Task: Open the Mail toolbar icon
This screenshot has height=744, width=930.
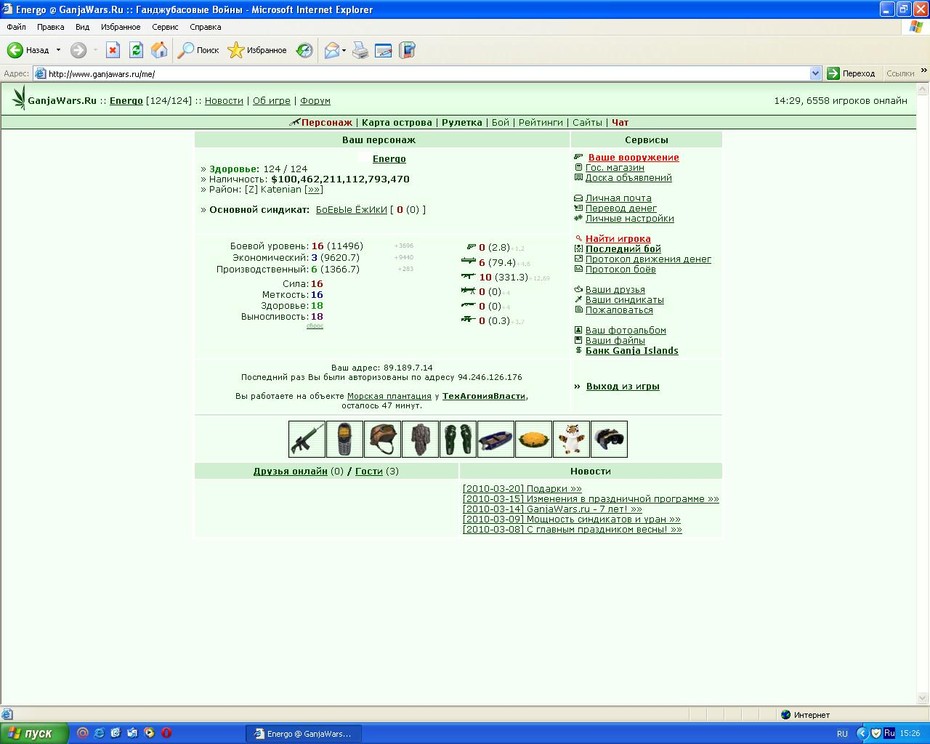Action: click(332, 50)
